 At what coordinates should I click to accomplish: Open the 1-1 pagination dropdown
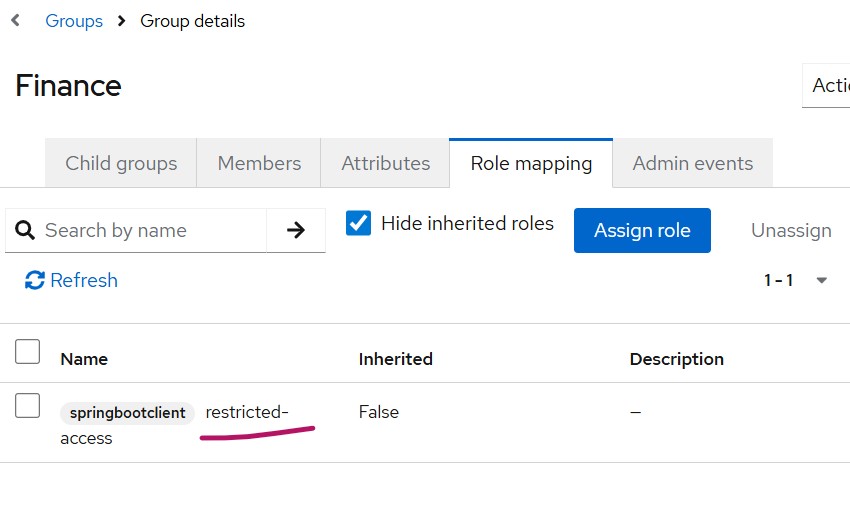[821, 281]
